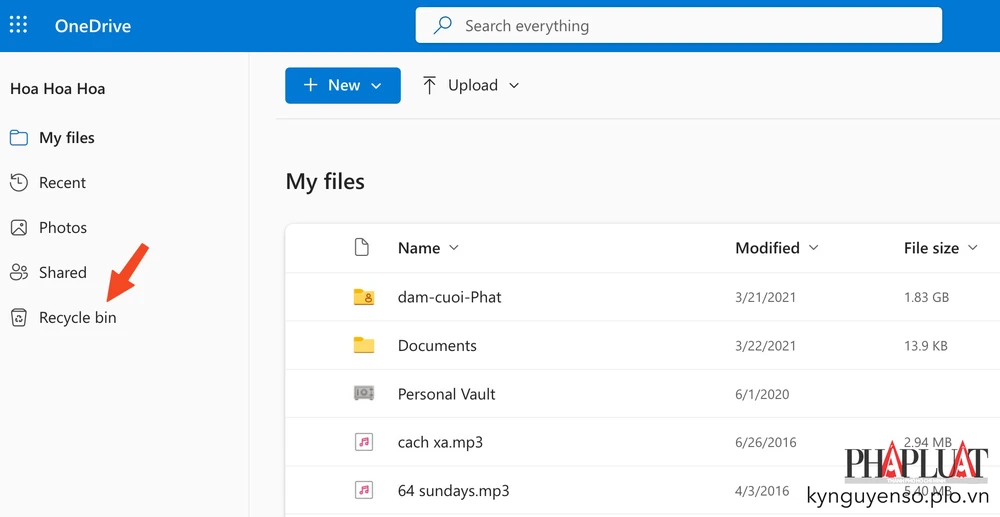Viewport: 1000px width, 517px height.
Task: Click the file type column header icon
Action: (362, 247)
